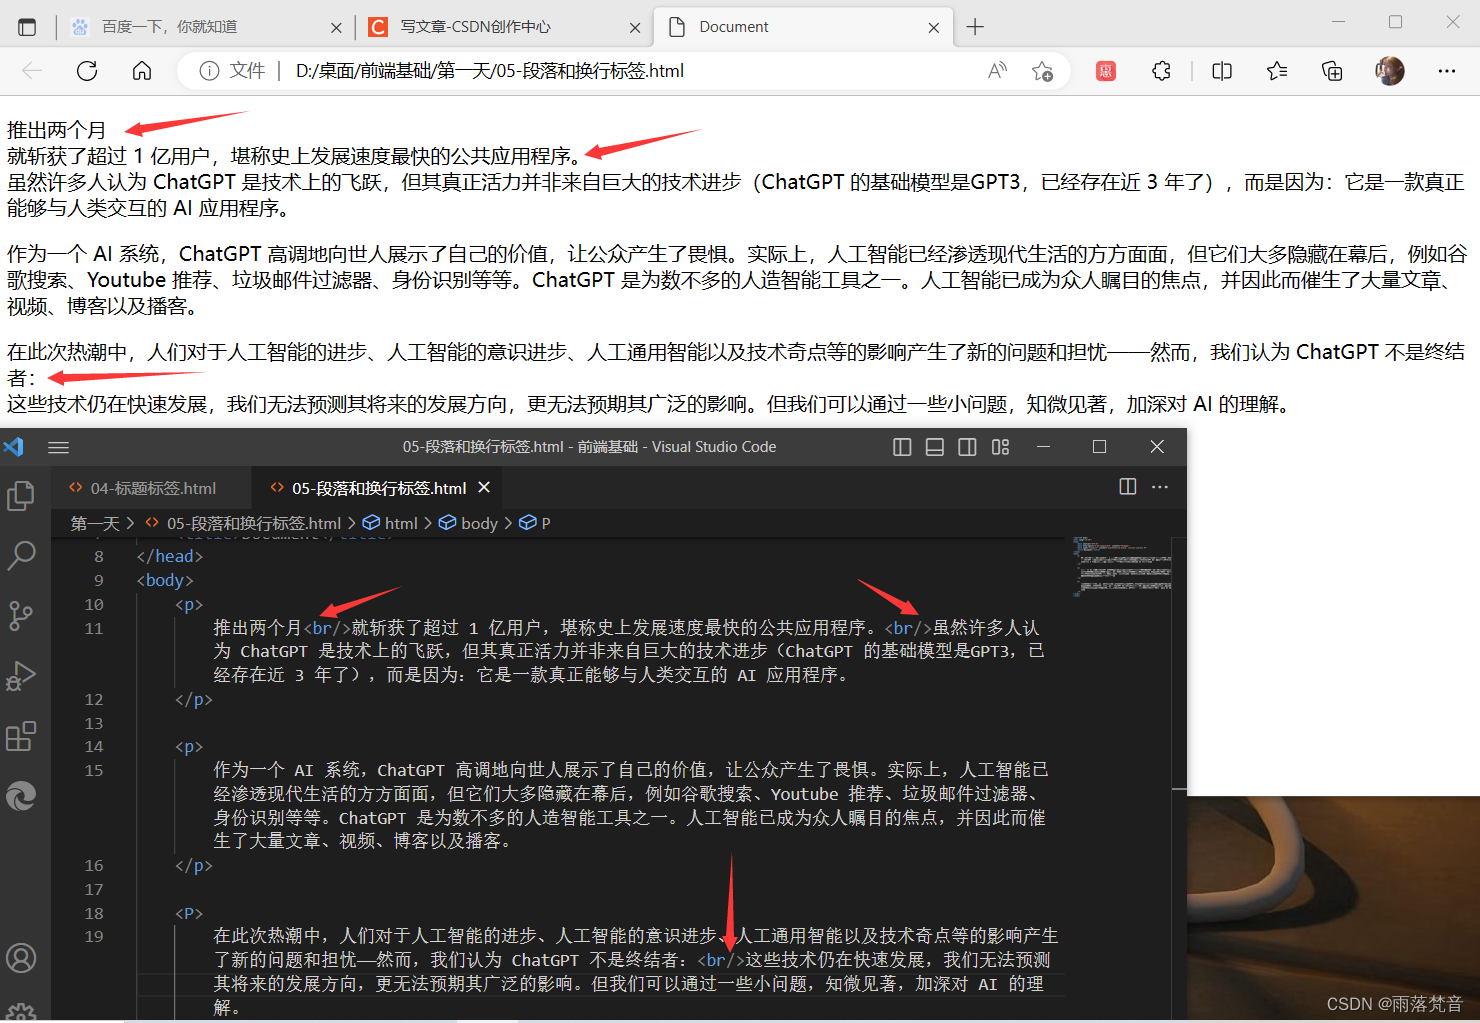Place the cursor on the <body> tag
1480x1023 pixels.
[x=165, y=580]
